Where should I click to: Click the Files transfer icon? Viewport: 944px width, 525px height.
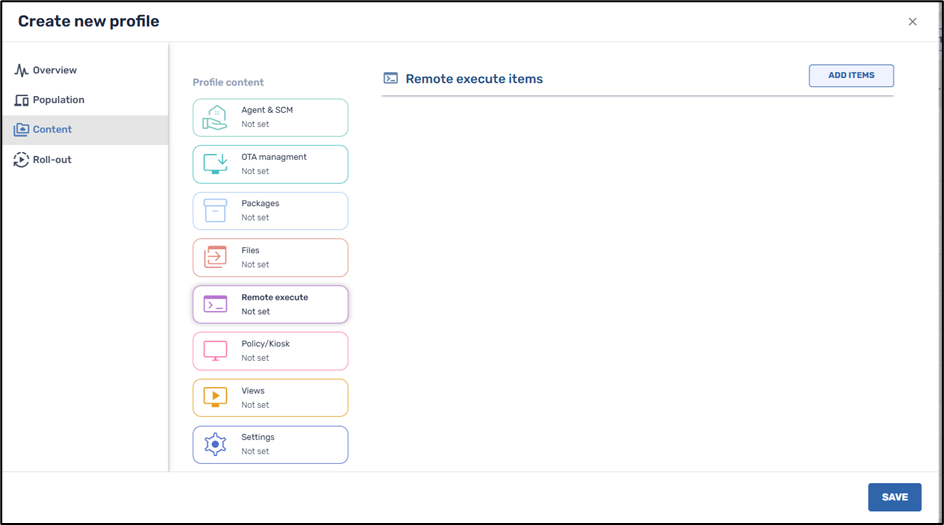[215, 257]
